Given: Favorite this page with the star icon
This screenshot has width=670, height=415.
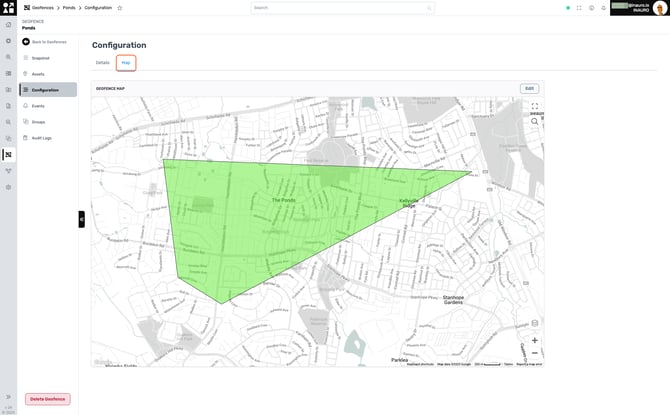Looking at the screenshot, I should 120,8.
